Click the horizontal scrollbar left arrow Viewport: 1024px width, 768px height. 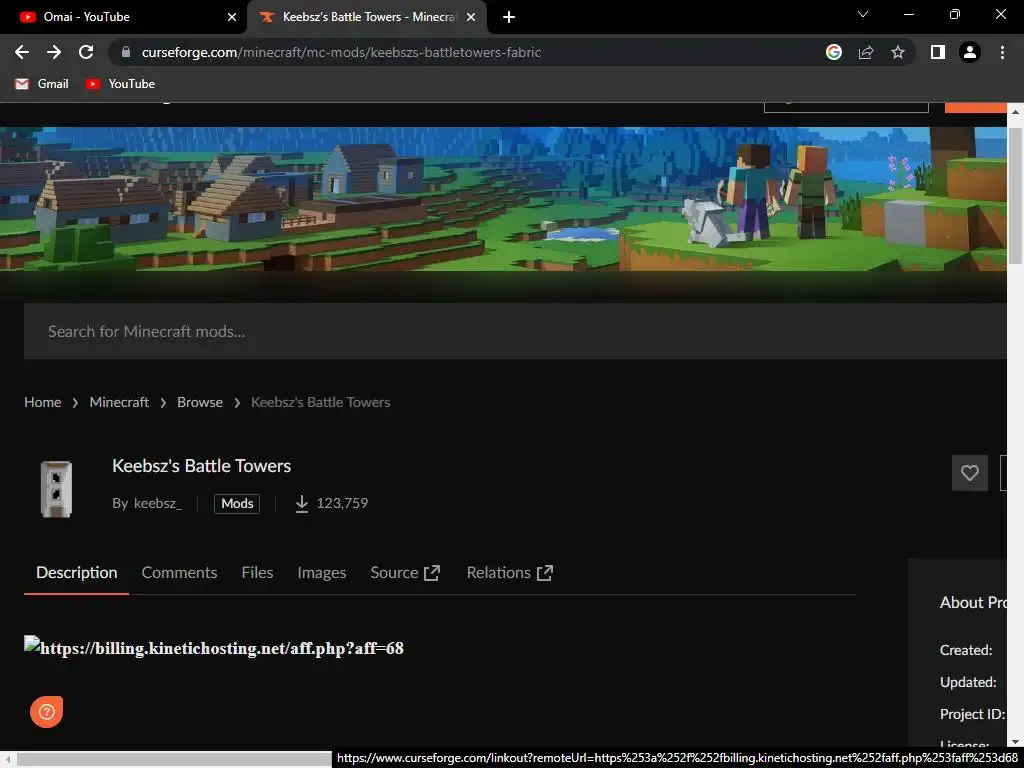click(8, 760)
